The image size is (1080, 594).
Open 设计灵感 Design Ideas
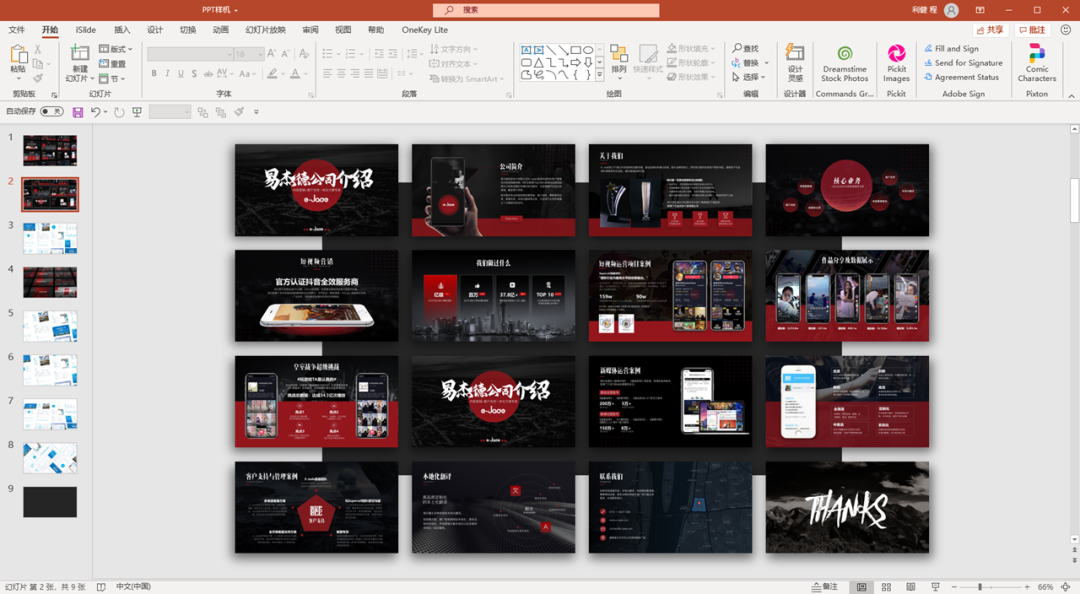pyautogui.click(x=795, y=63)
